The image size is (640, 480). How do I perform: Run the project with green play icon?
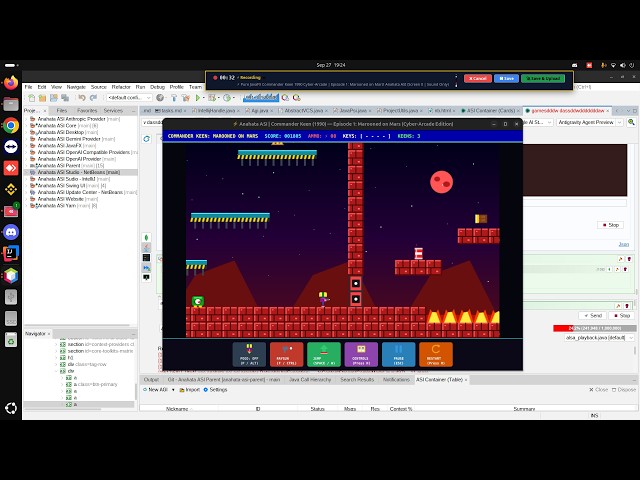(198, 98)
